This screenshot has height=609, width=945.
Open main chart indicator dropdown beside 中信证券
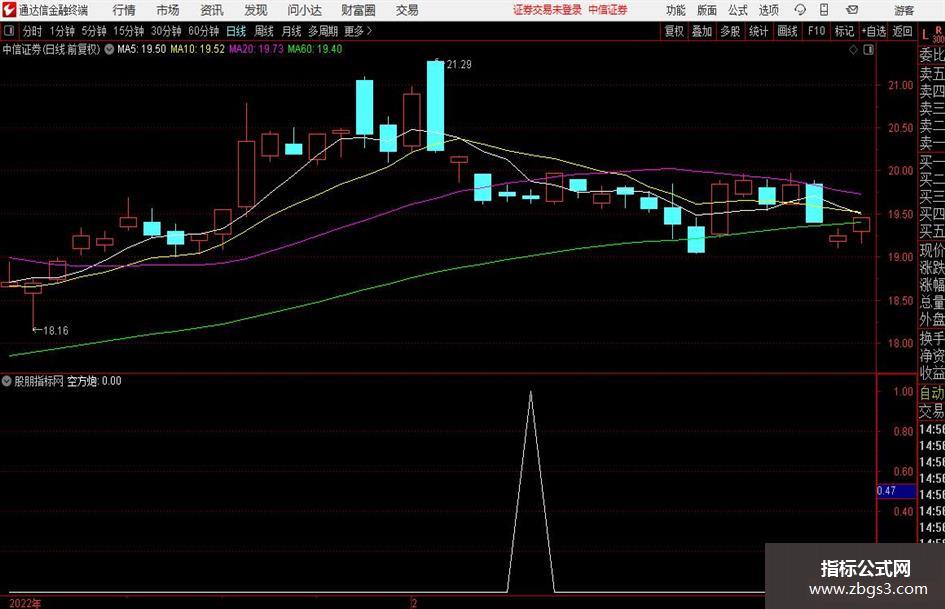pyautogui.click(x=109, y=49)
